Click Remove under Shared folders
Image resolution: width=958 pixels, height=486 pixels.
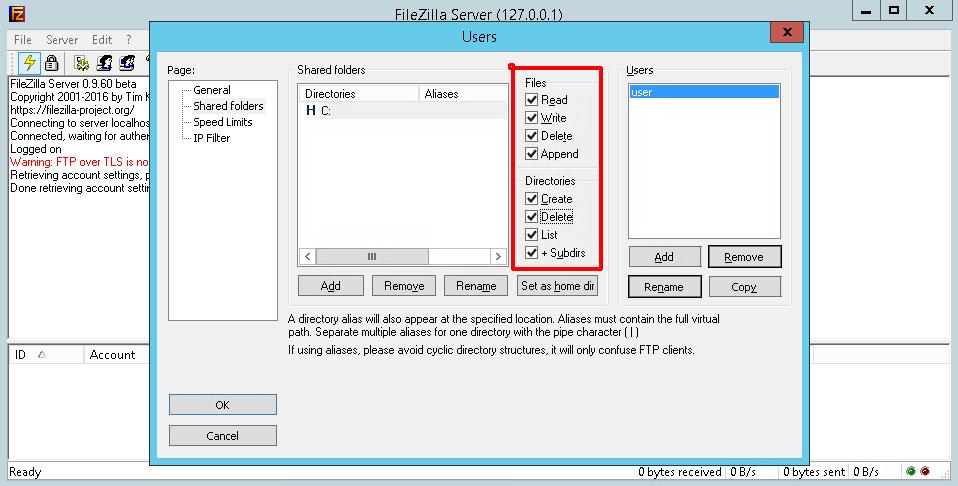click(404, 285)
